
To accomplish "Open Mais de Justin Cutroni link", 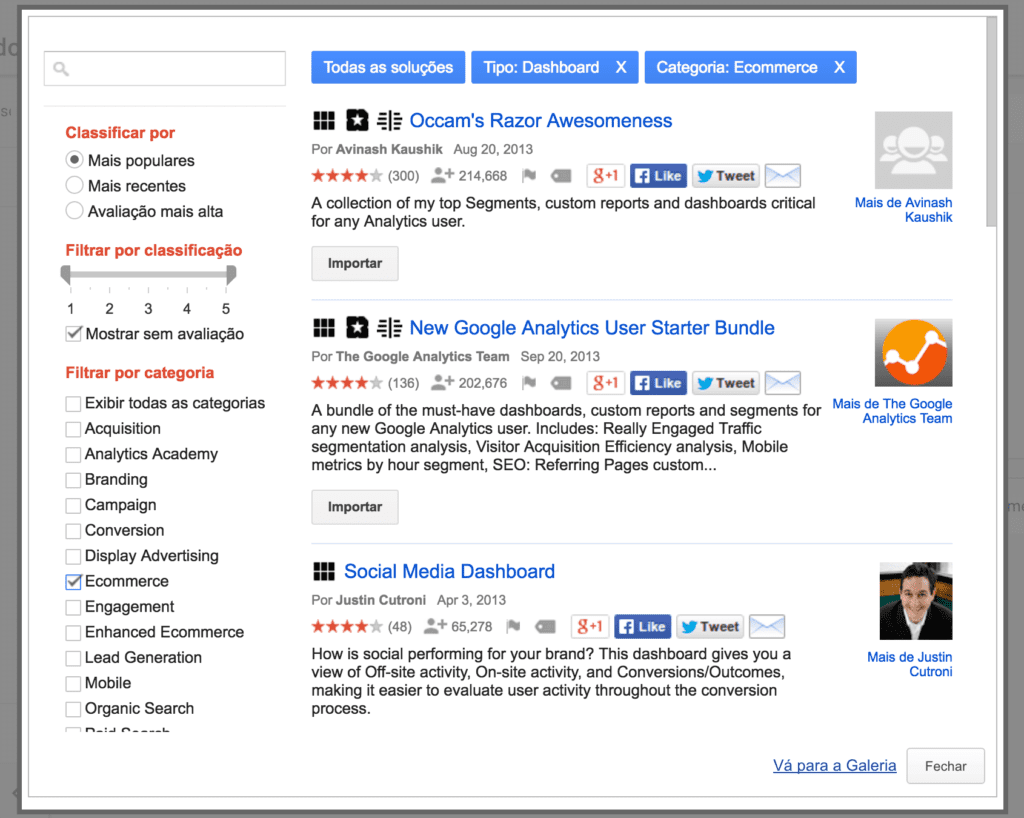I will coord(909,664).
